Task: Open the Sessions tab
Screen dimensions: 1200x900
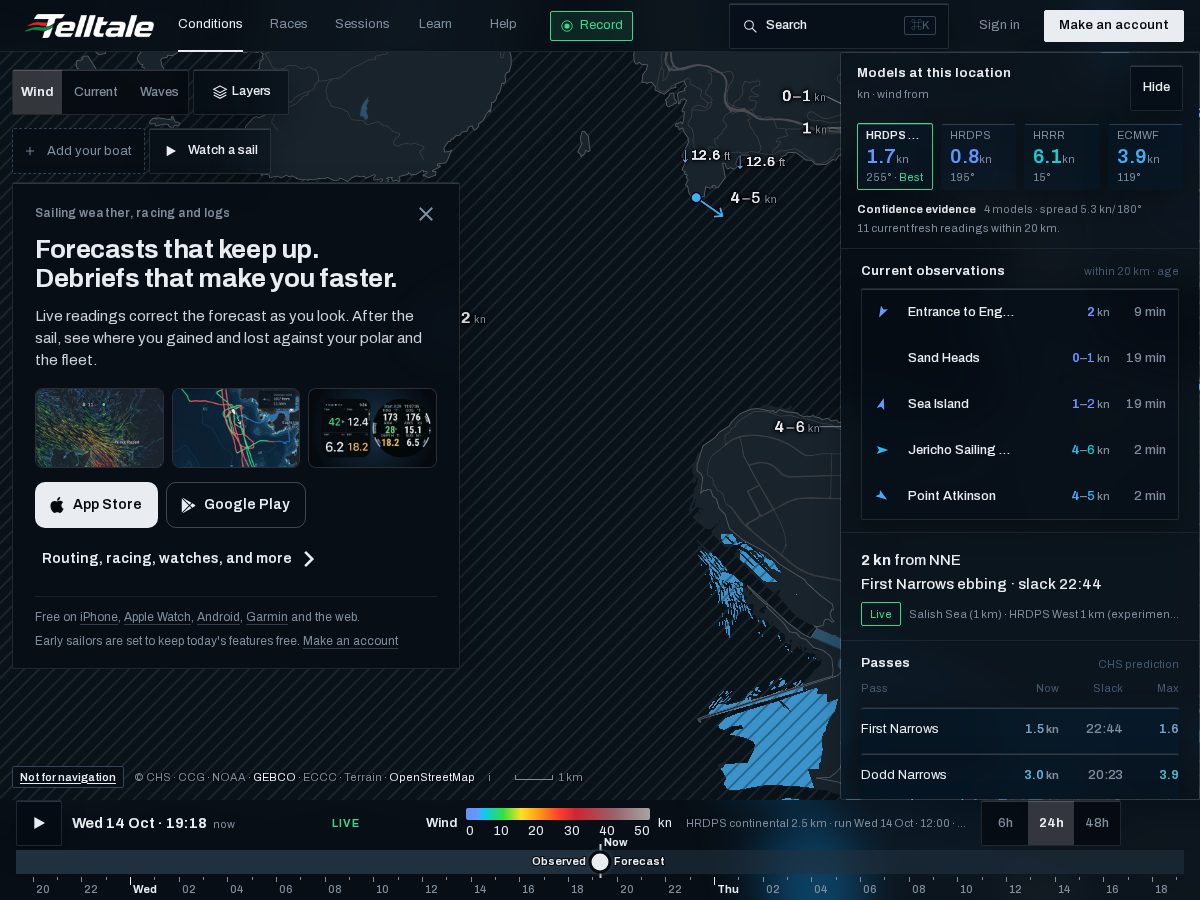Action: pyautogui.click(x=362, y=24)
